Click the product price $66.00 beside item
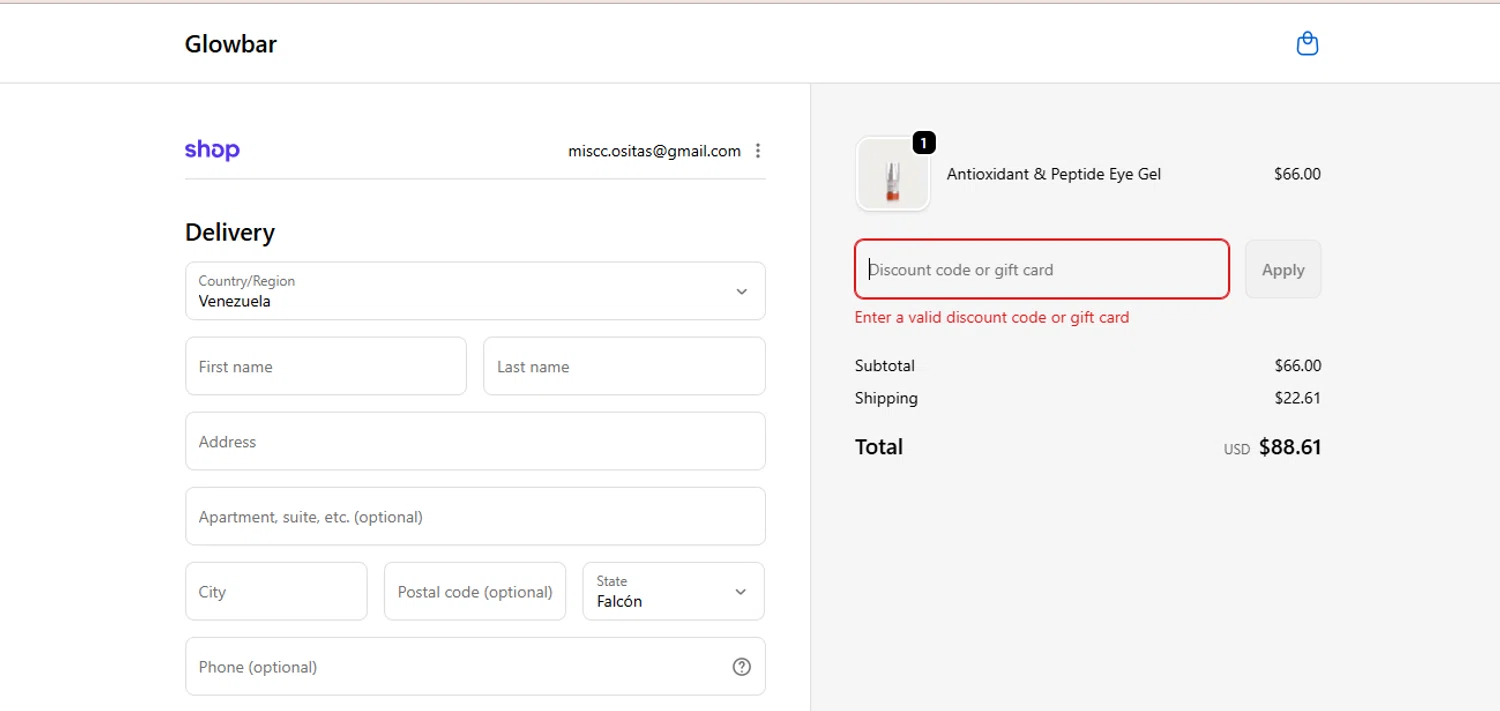Viewport: 1500px width, 711px height. pyautogui.click(x=1297, y=174)
